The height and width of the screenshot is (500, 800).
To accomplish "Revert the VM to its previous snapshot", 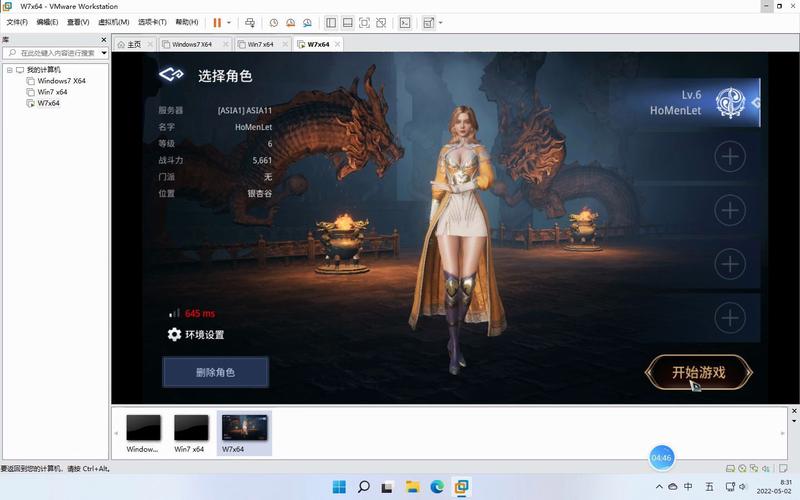I will tap(290, 23).
